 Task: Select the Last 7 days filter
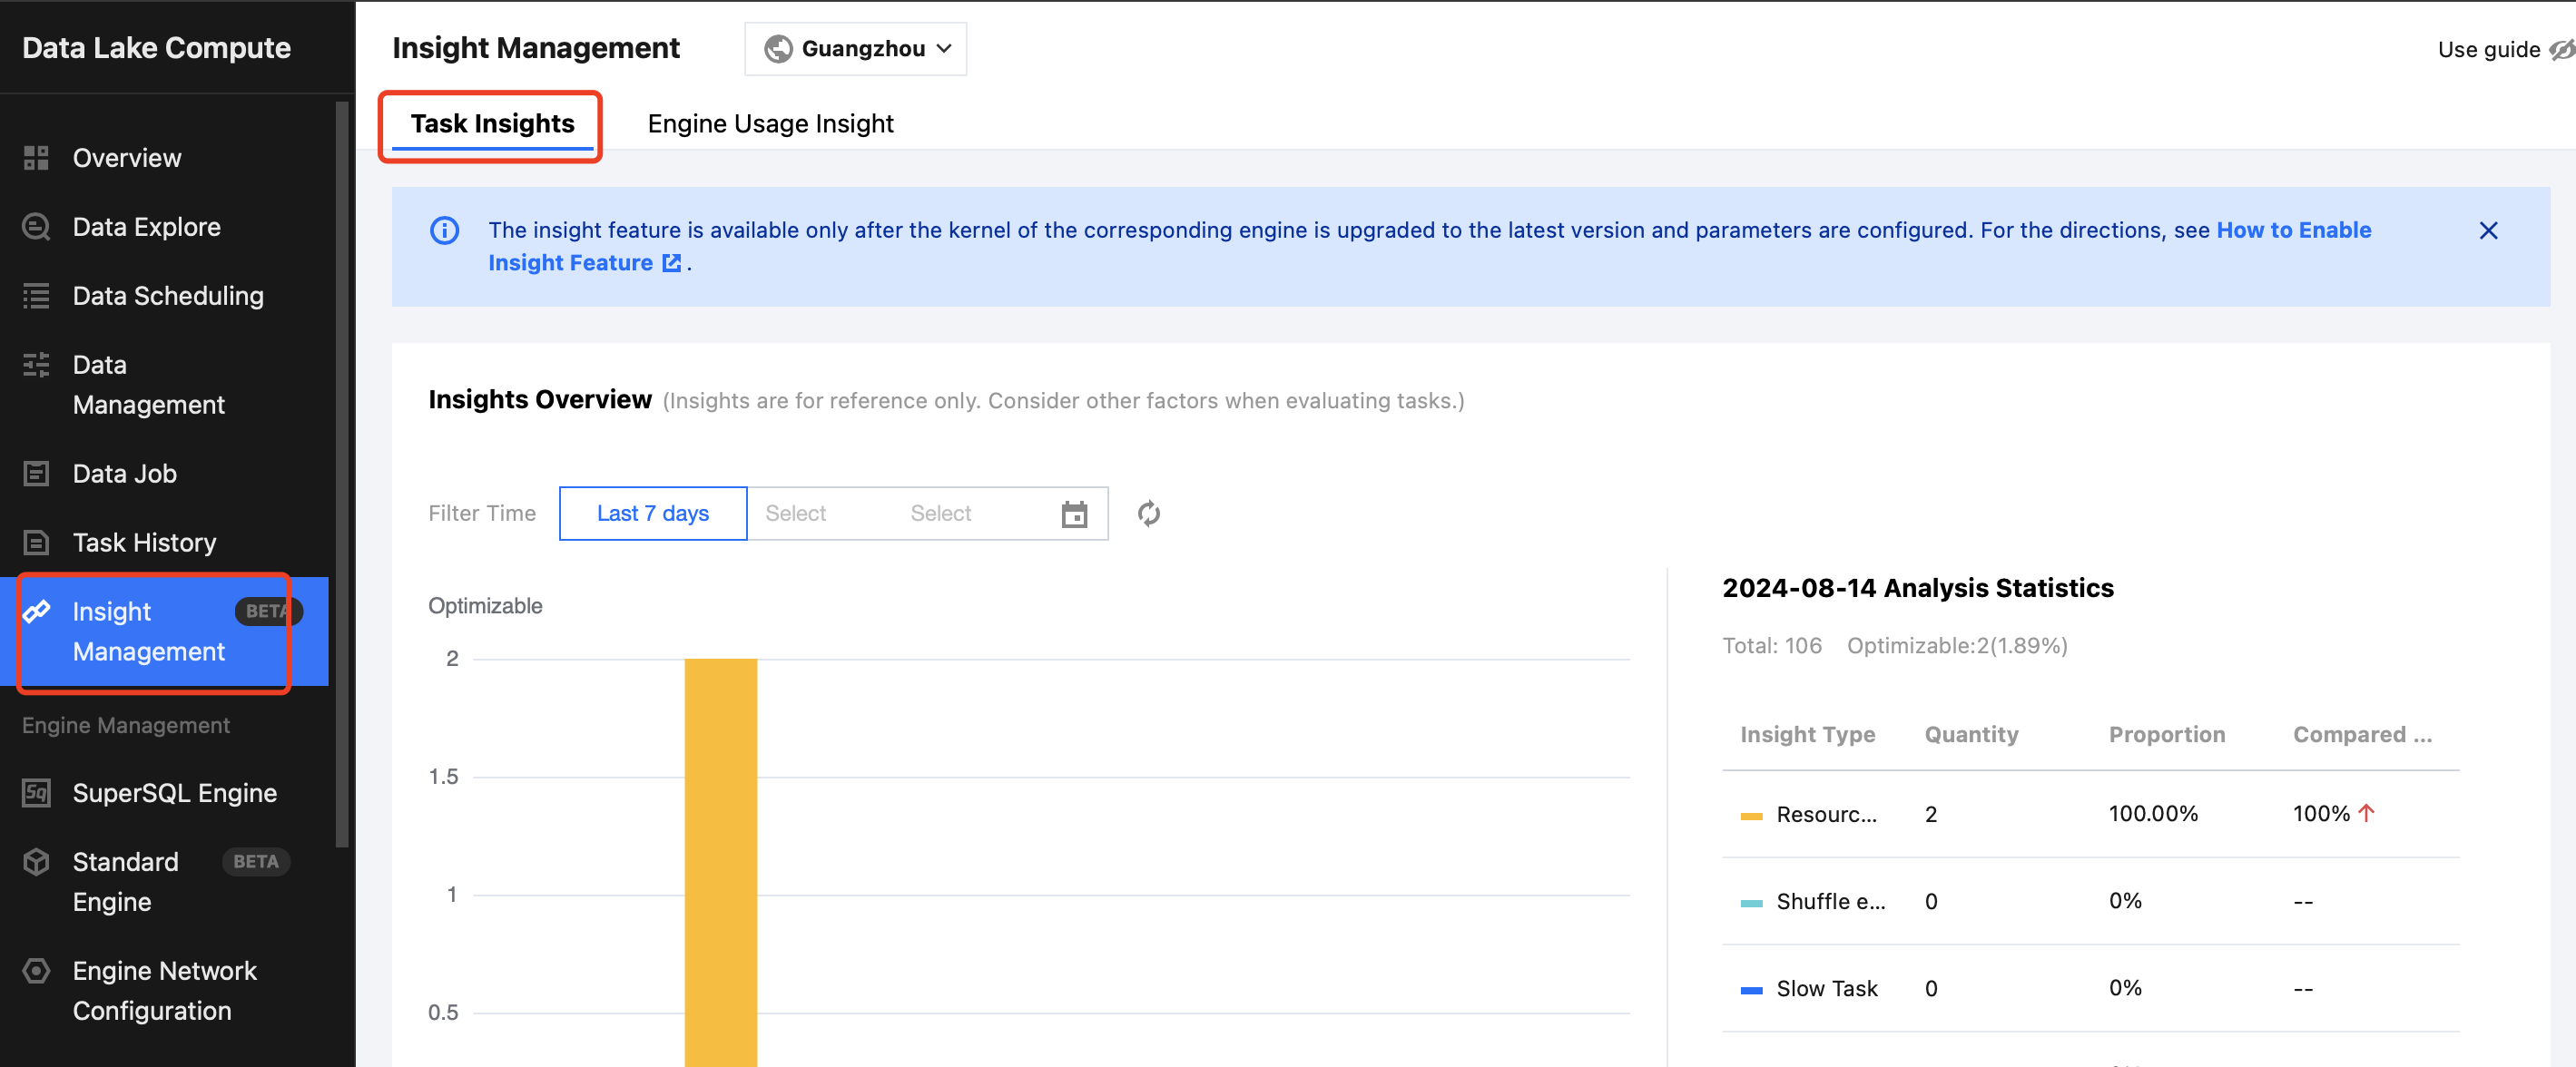(x=652, y=514)
